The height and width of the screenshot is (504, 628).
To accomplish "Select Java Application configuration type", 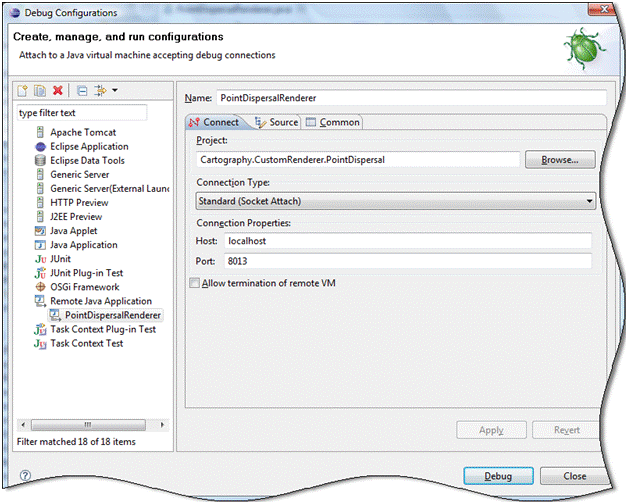I will [x=84, y=245].
